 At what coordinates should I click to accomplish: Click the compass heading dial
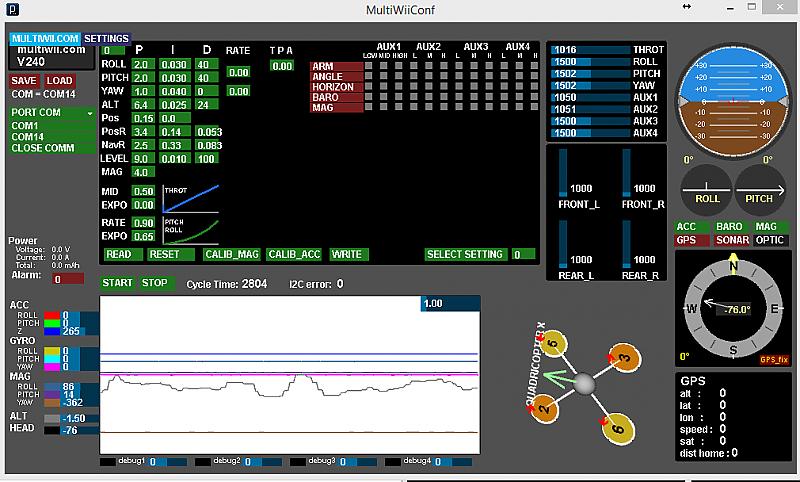pyautogui.click(x=733, y=308)
